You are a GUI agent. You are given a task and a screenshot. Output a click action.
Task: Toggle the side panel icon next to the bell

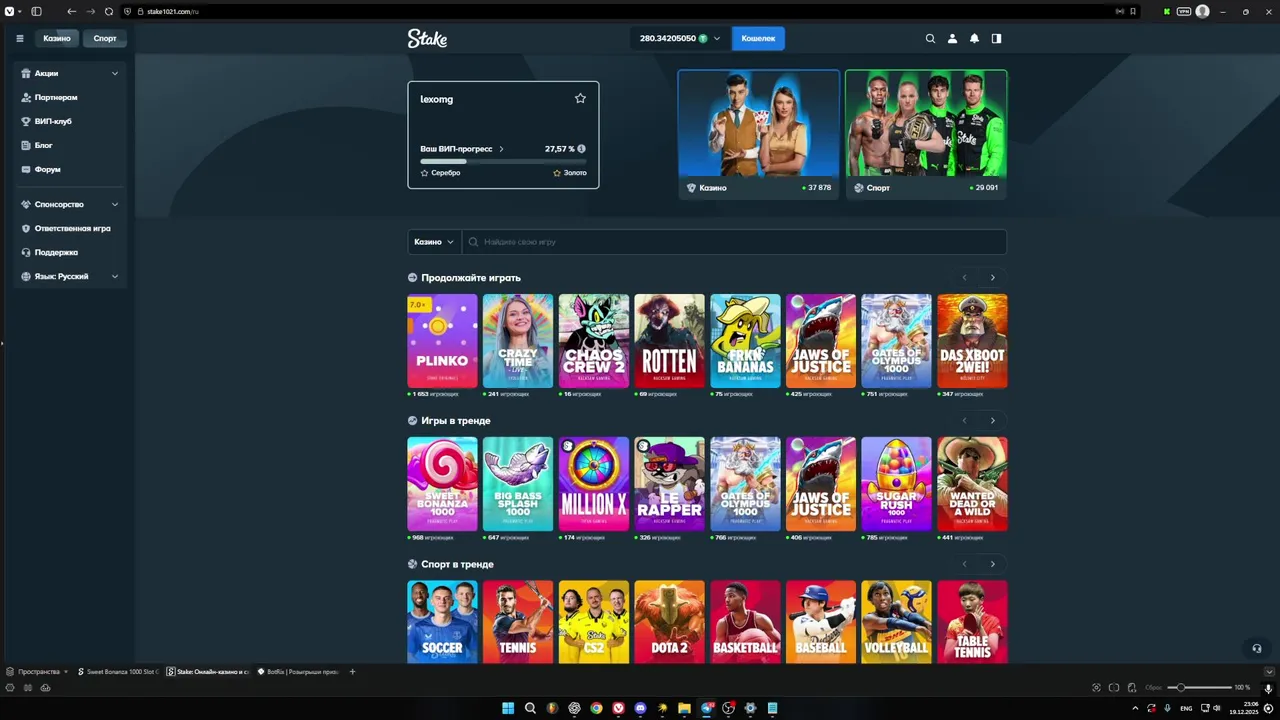996,38
